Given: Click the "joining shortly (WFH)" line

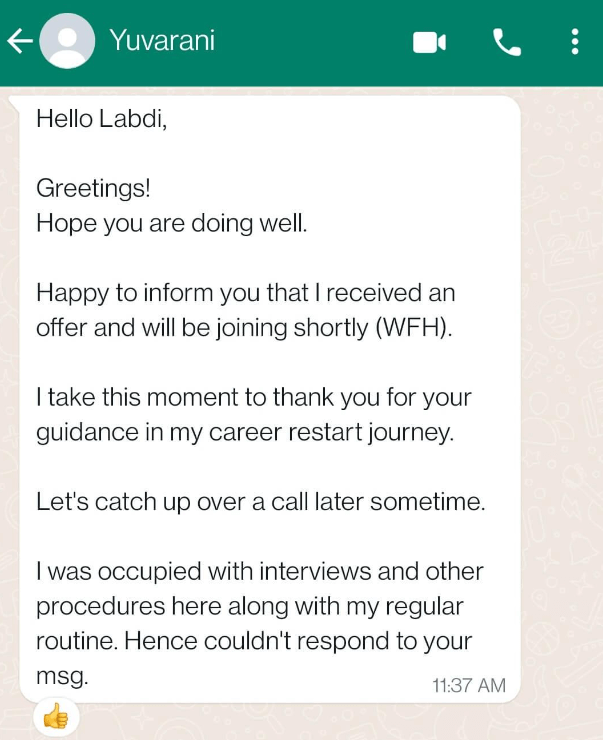Looking at the screenshot, I should point(244,328).
